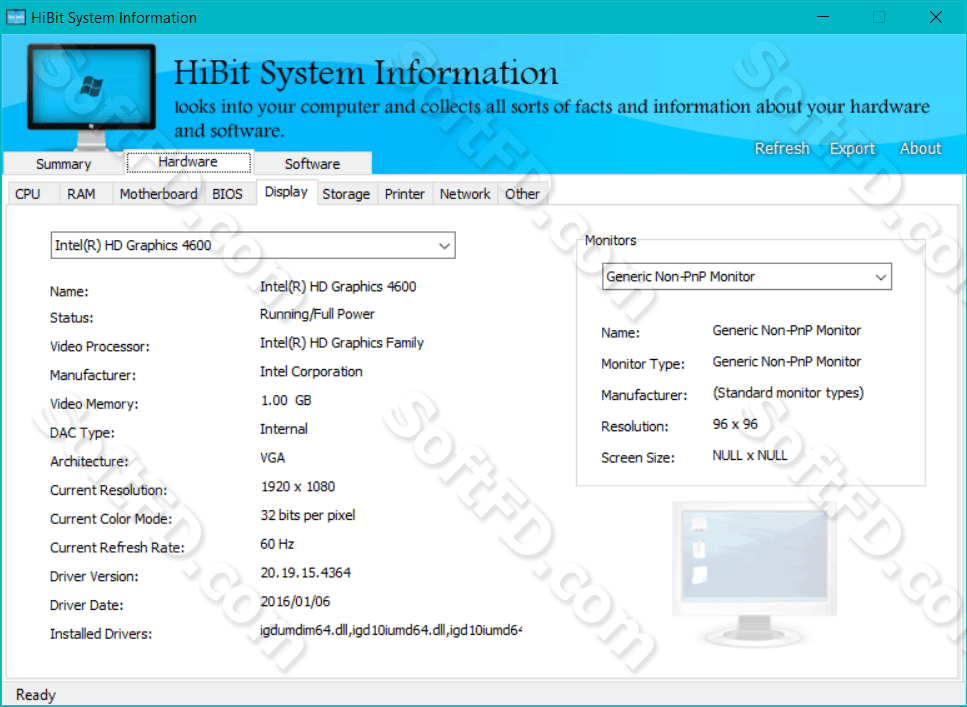This screenshot has height=707, width=967.
Task: Click the HiBit app icon in title bar
Action: click(15, 17)
